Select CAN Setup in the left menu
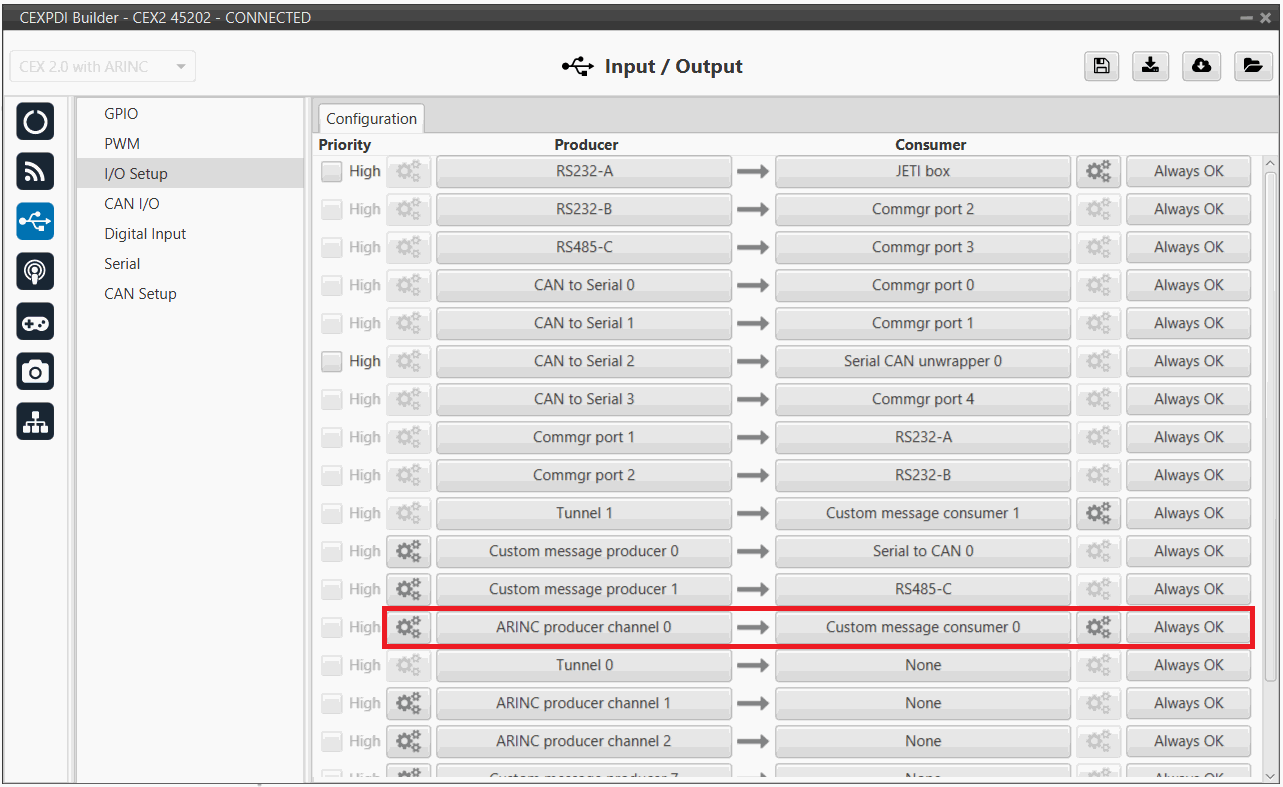 coord(140,294)
